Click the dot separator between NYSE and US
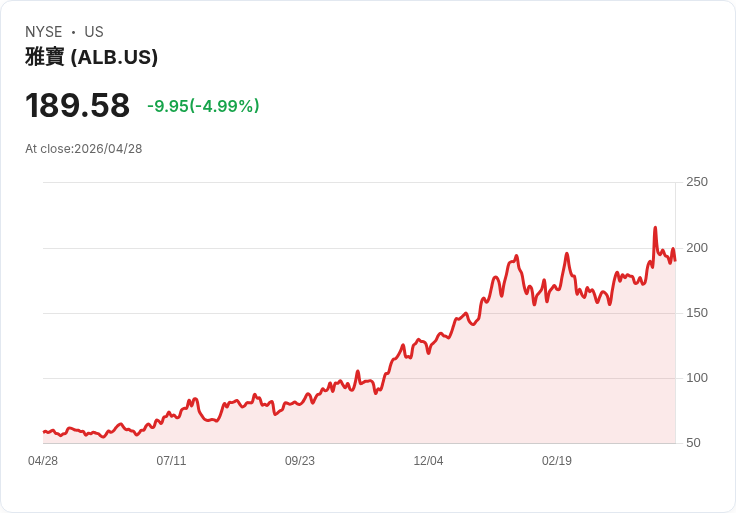This screenshot has width=736, height=513. point(73,32)
